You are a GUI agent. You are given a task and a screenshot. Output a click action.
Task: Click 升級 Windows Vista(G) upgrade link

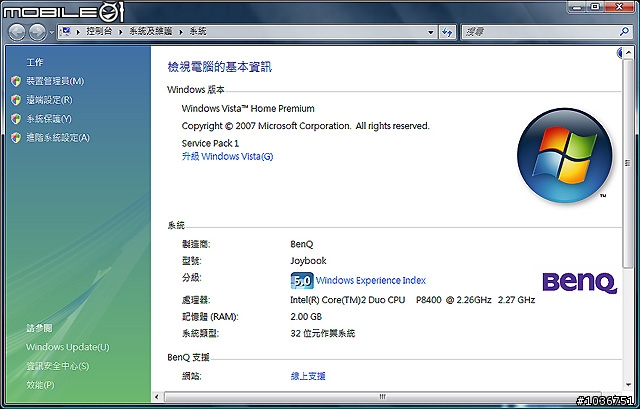227,156
